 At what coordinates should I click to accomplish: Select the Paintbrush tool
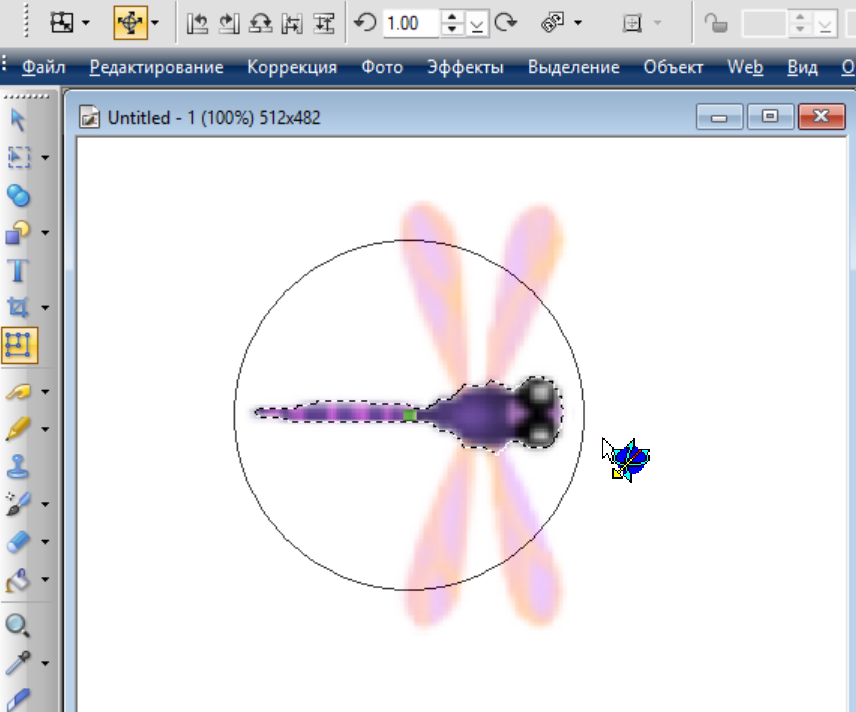(18, 429)
